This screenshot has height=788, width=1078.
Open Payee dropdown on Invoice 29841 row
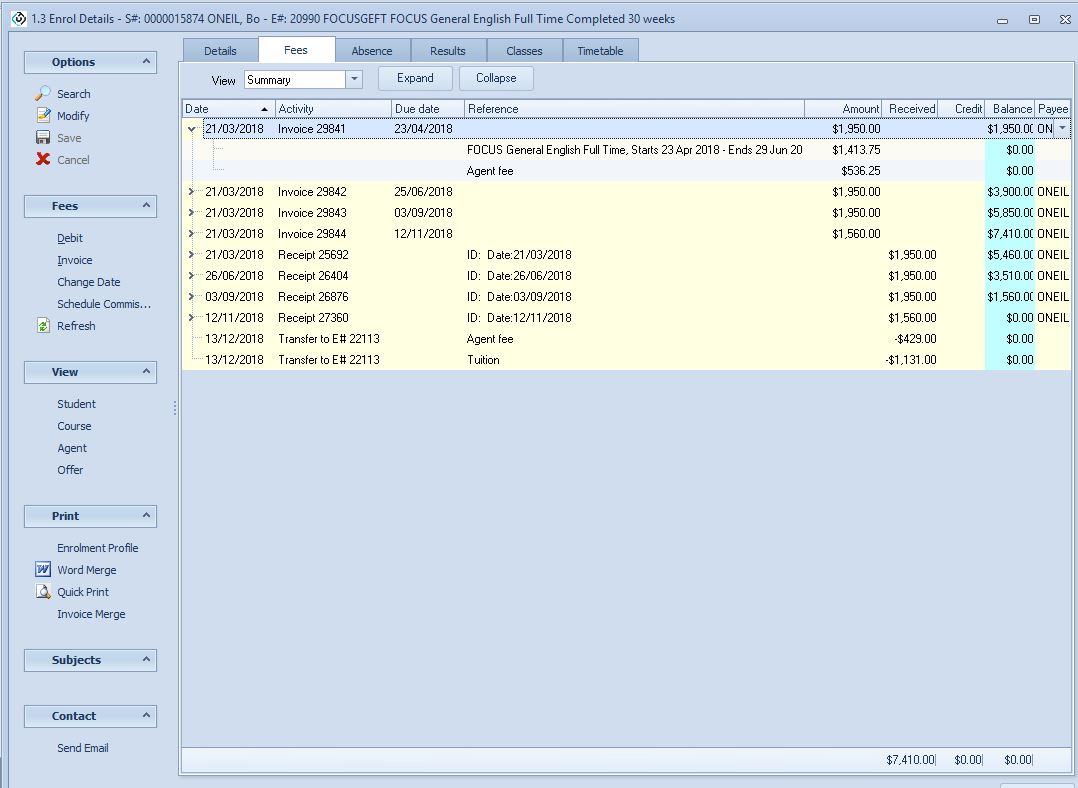1062,129
